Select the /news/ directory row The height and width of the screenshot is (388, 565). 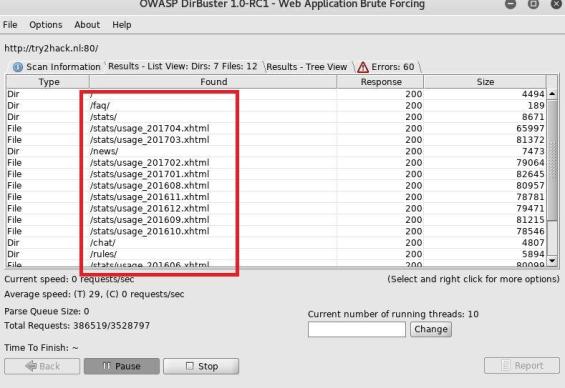[276, 151]
